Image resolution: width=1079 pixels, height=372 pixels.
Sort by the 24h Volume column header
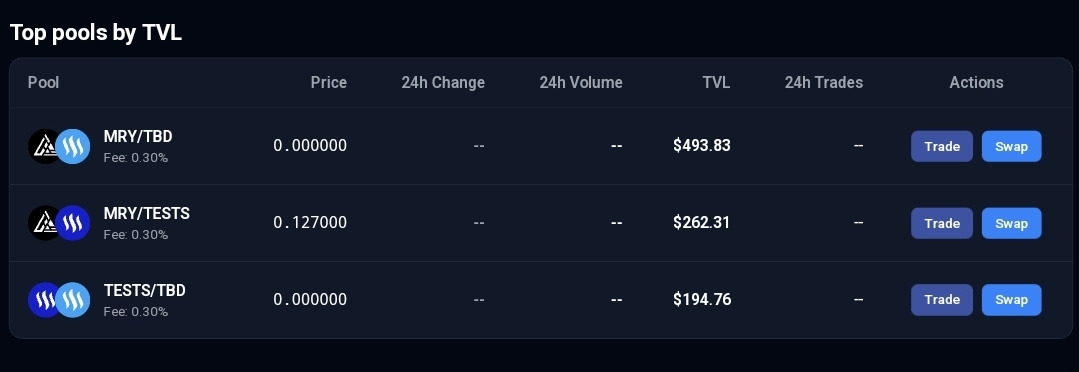tap(581, 83)
